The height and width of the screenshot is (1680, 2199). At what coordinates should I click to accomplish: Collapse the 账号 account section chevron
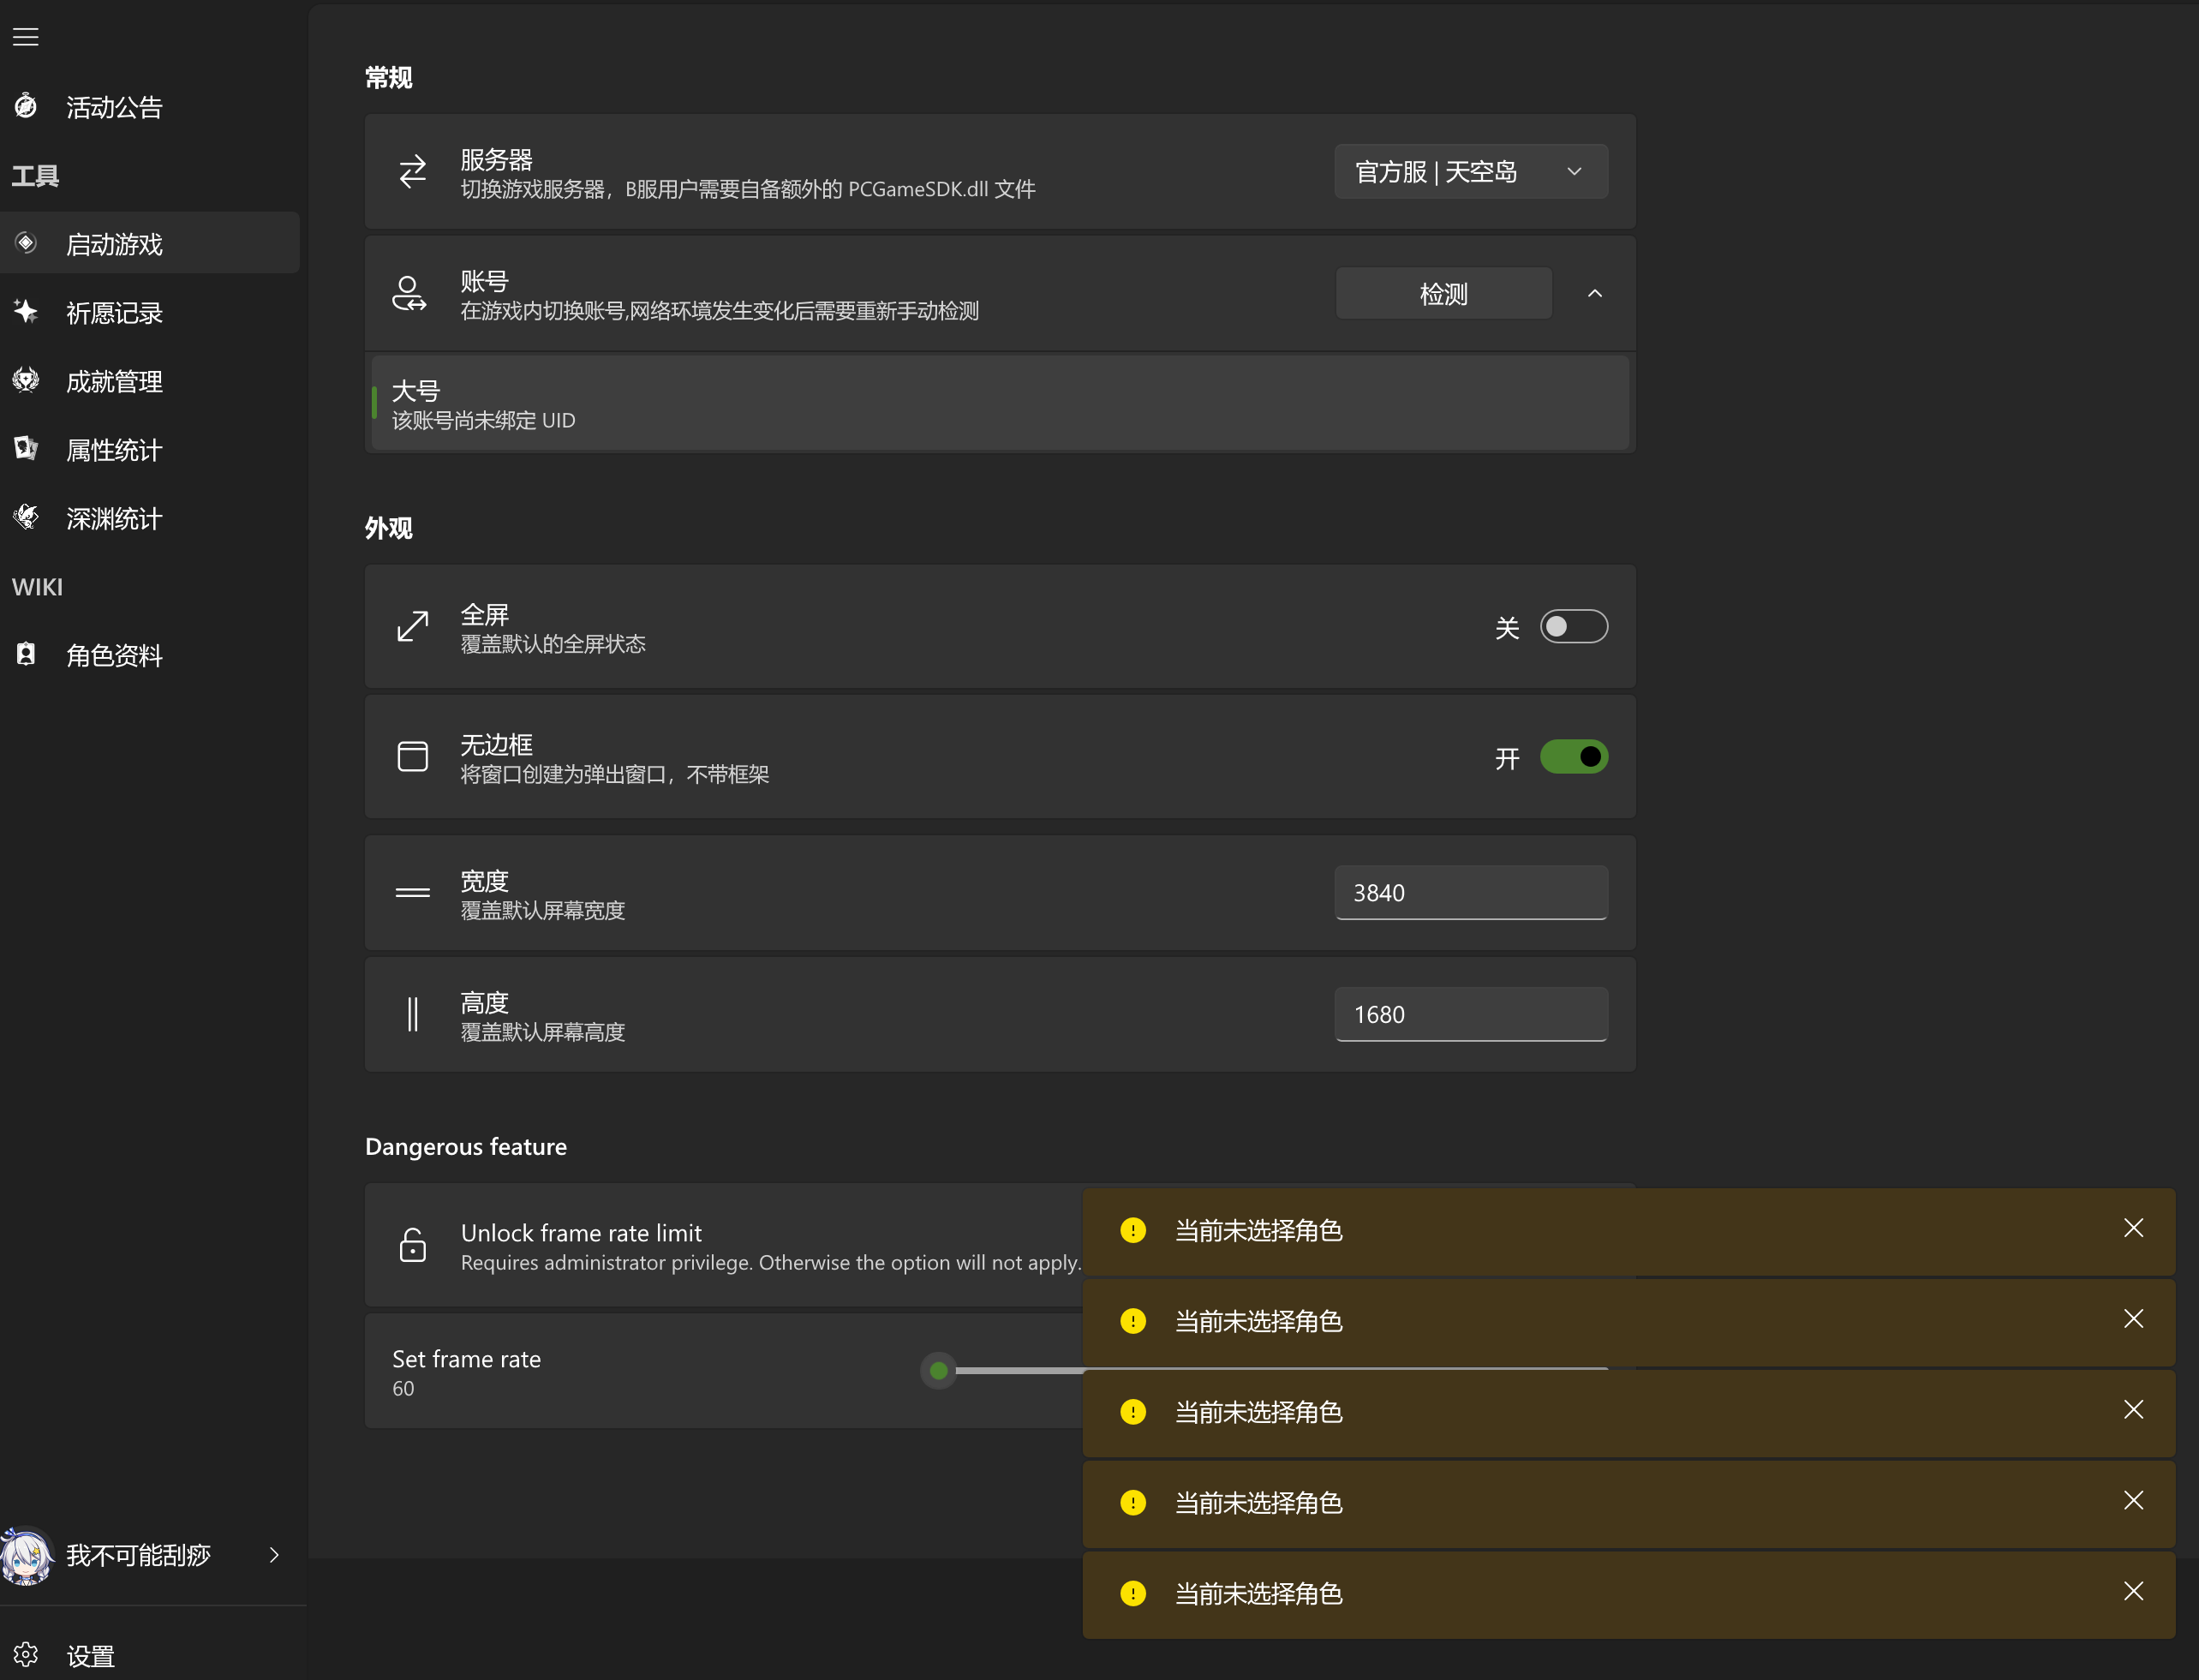[1594, 293]
